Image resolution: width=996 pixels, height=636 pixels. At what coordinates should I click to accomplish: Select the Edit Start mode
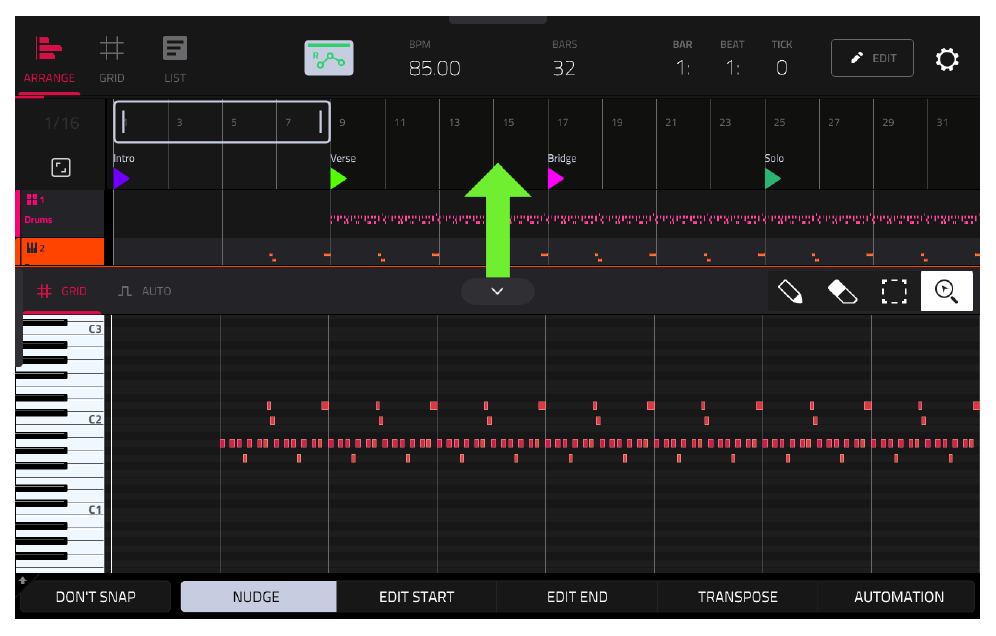point(417,597)
